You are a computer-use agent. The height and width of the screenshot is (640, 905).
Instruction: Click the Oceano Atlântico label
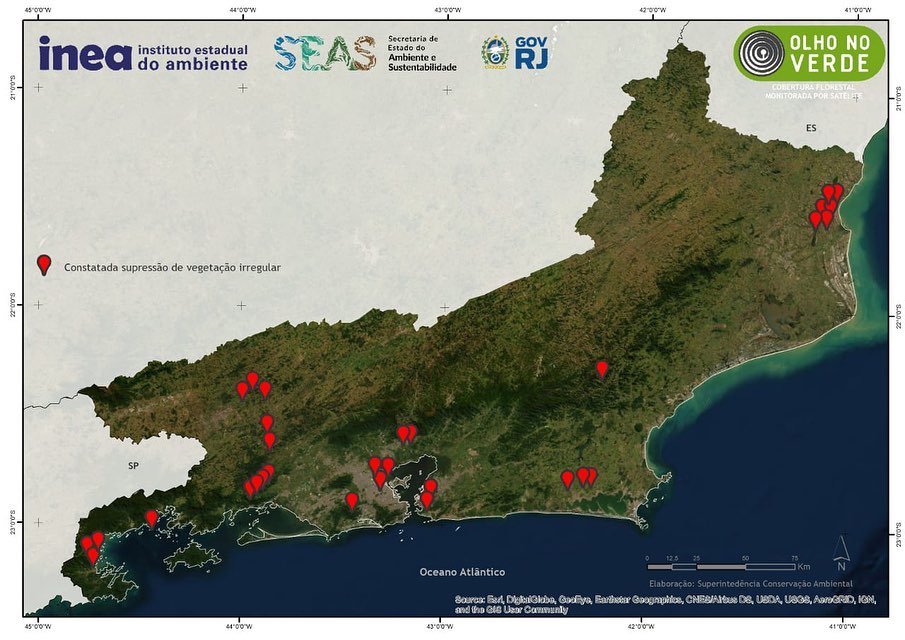point(462,572)
